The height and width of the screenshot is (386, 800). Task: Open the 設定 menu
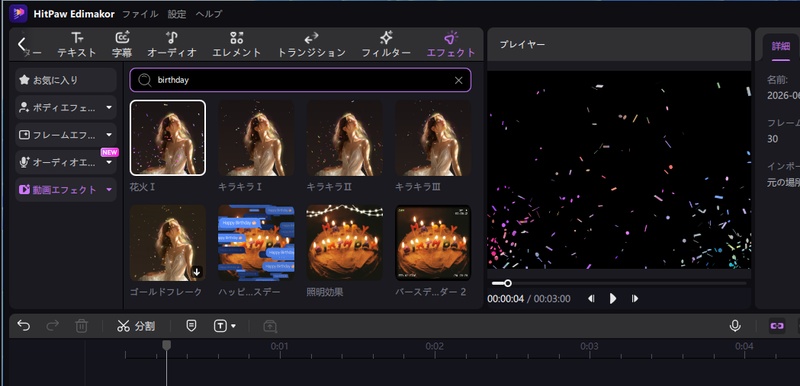pos(177,14)
